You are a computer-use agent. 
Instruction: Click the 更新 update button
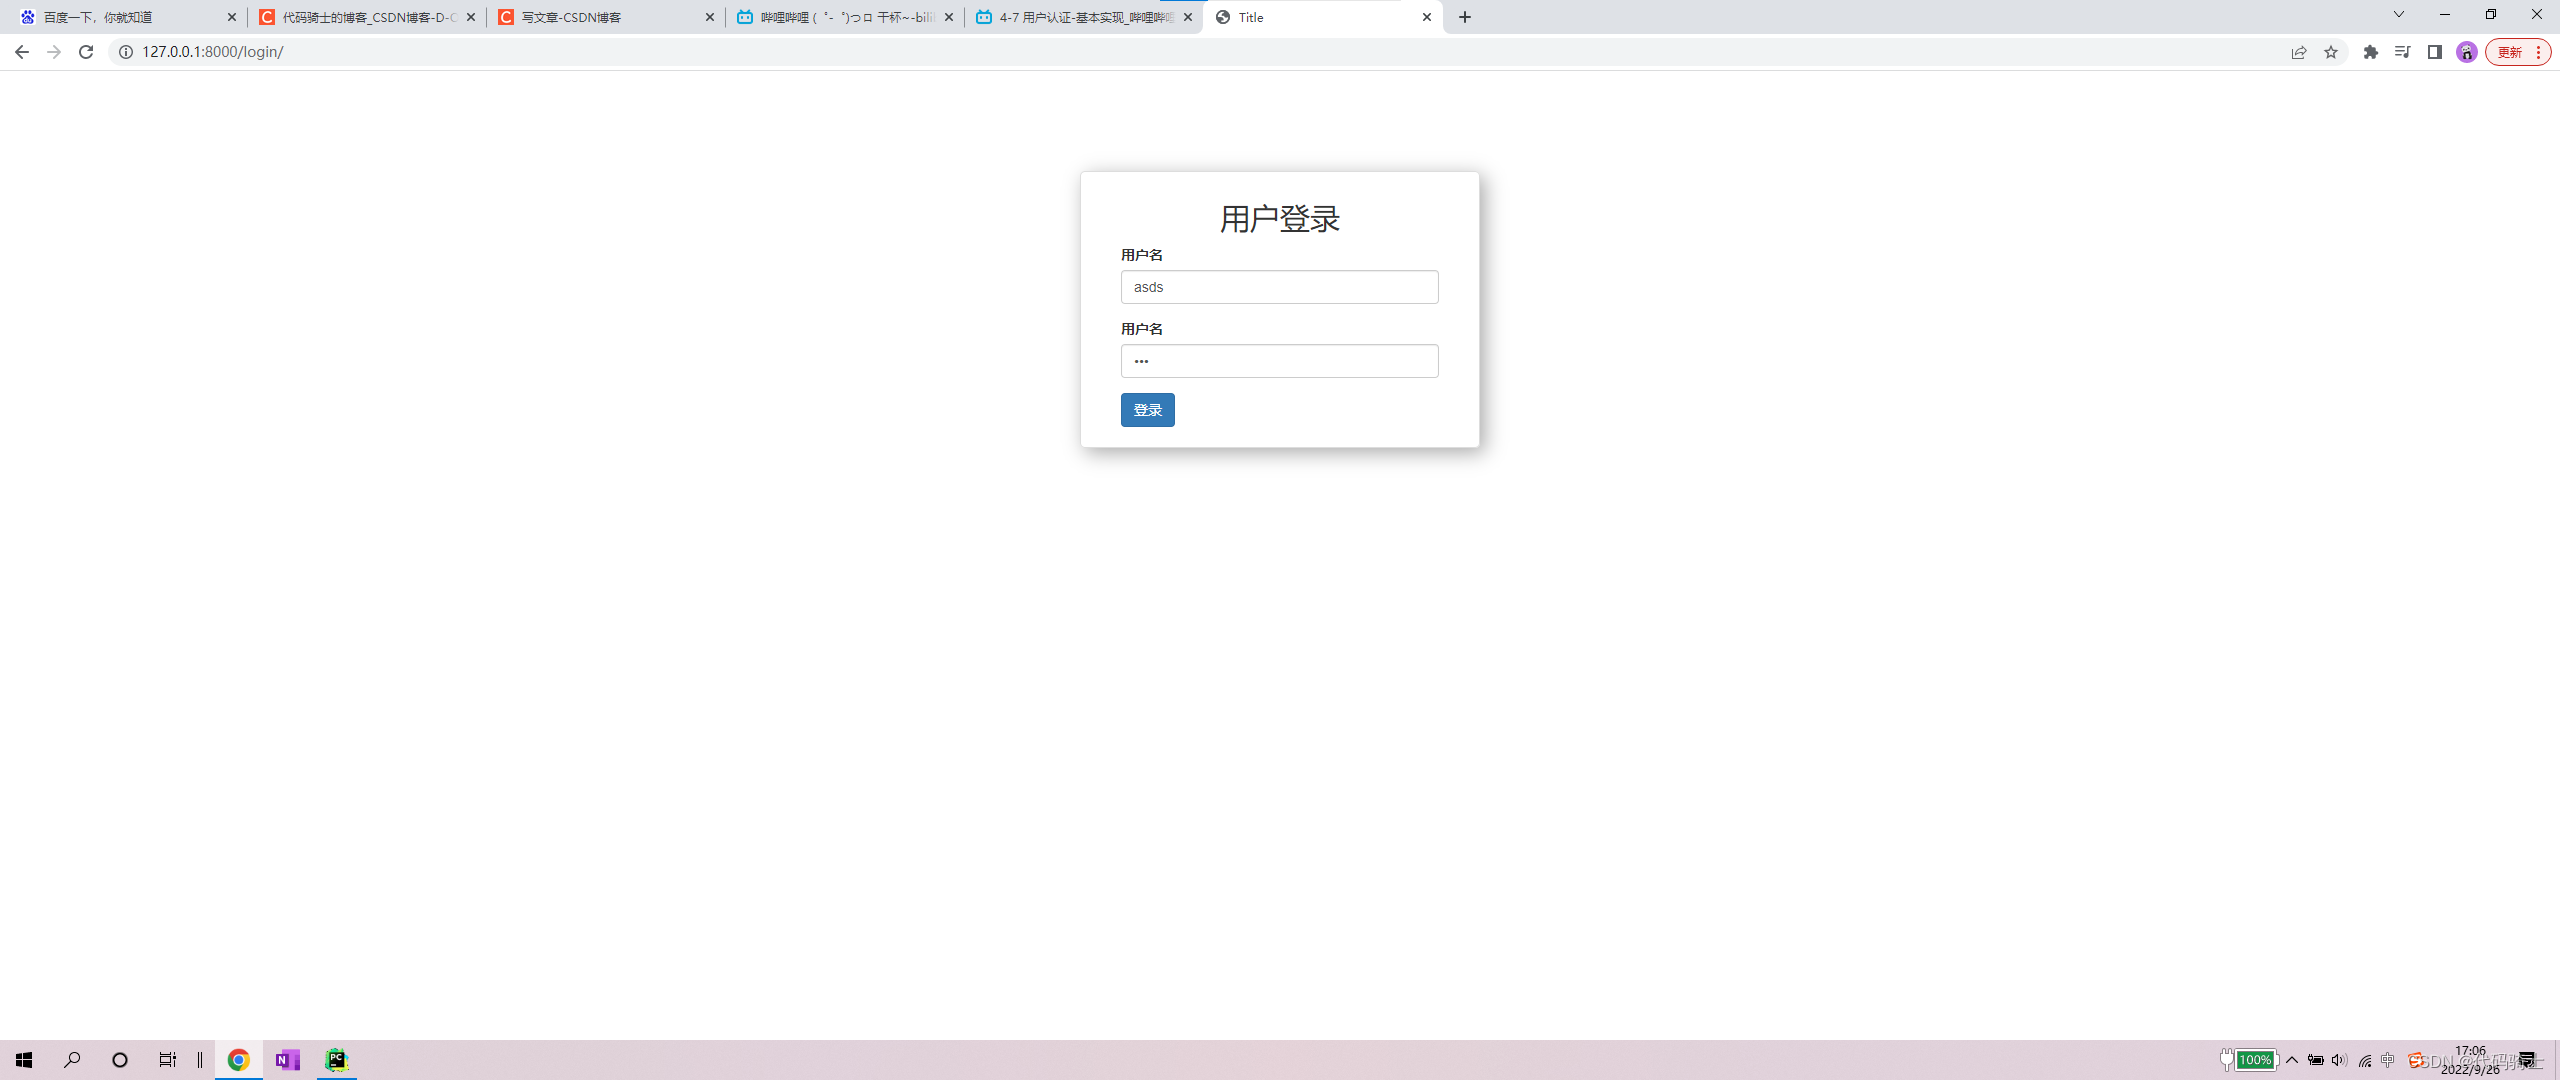click(2518, 52)
